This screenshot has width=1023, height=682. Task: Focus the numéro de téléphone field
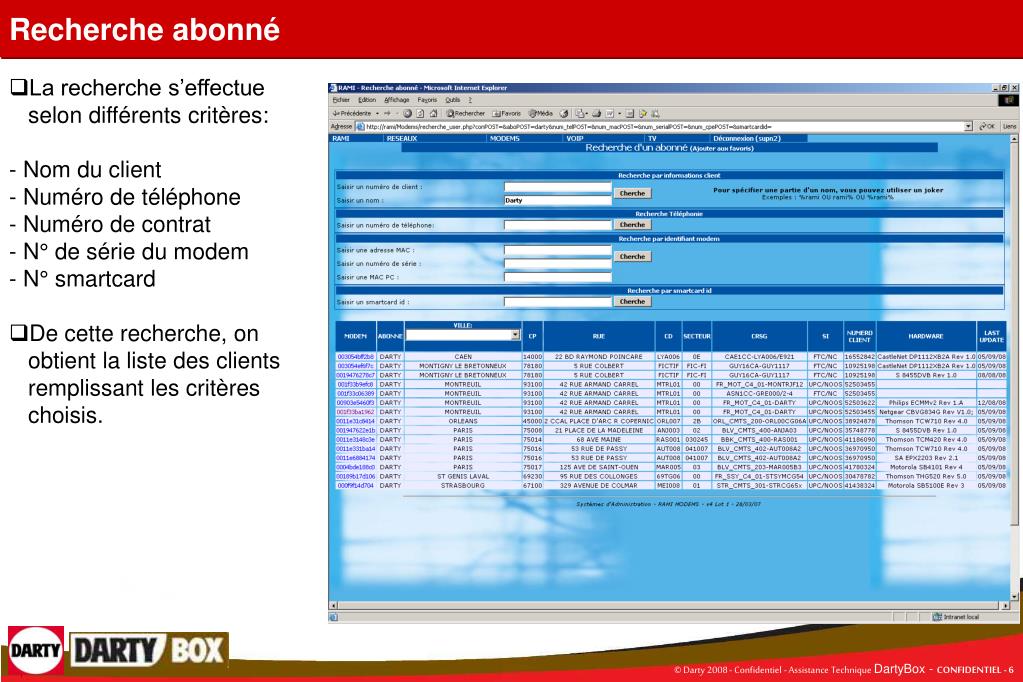click(558, 225)
